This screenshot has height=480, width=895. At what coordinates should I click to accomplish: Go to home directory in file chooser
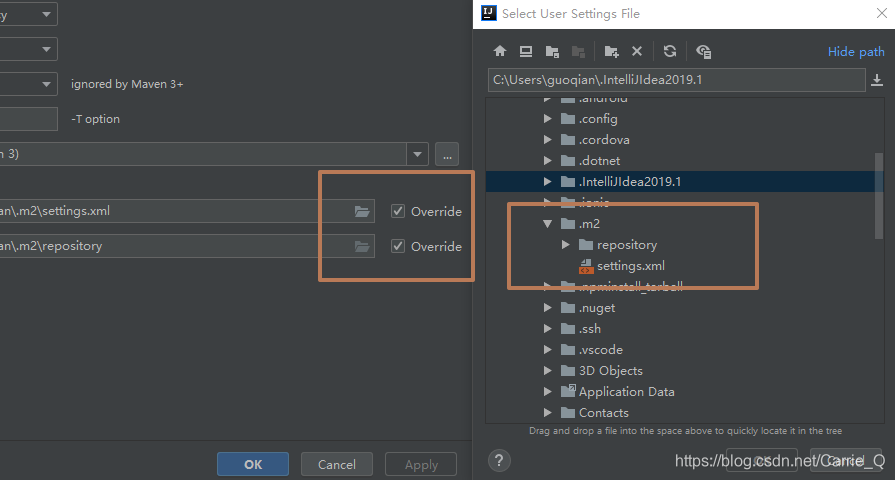pyautogui.click(x=500, y=51)
